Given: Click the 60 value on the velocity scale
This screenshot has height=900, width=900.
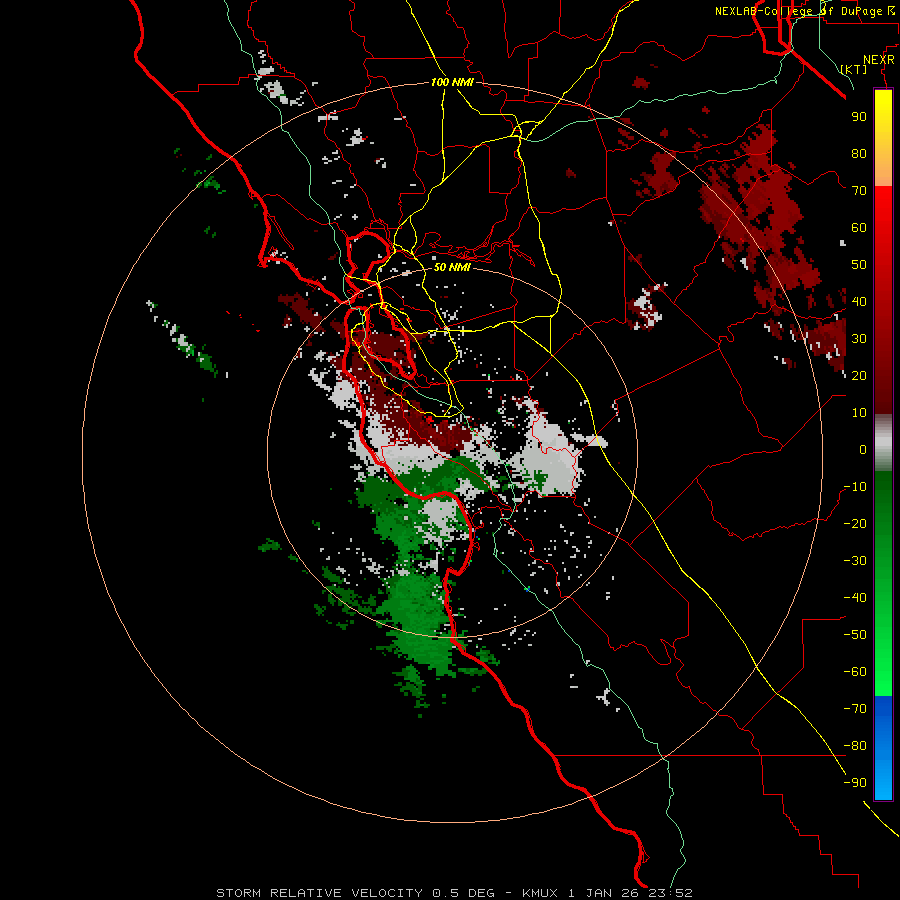Looking at the screenshot, I should coord(859,228).
